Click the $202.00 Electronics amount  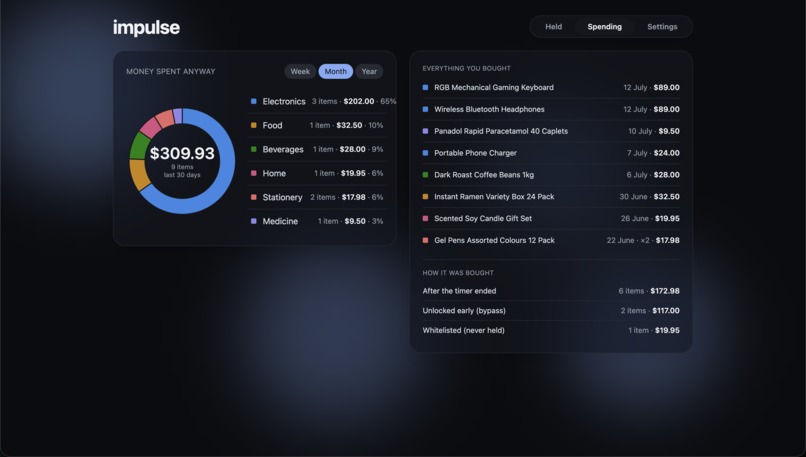pos(359,101)
